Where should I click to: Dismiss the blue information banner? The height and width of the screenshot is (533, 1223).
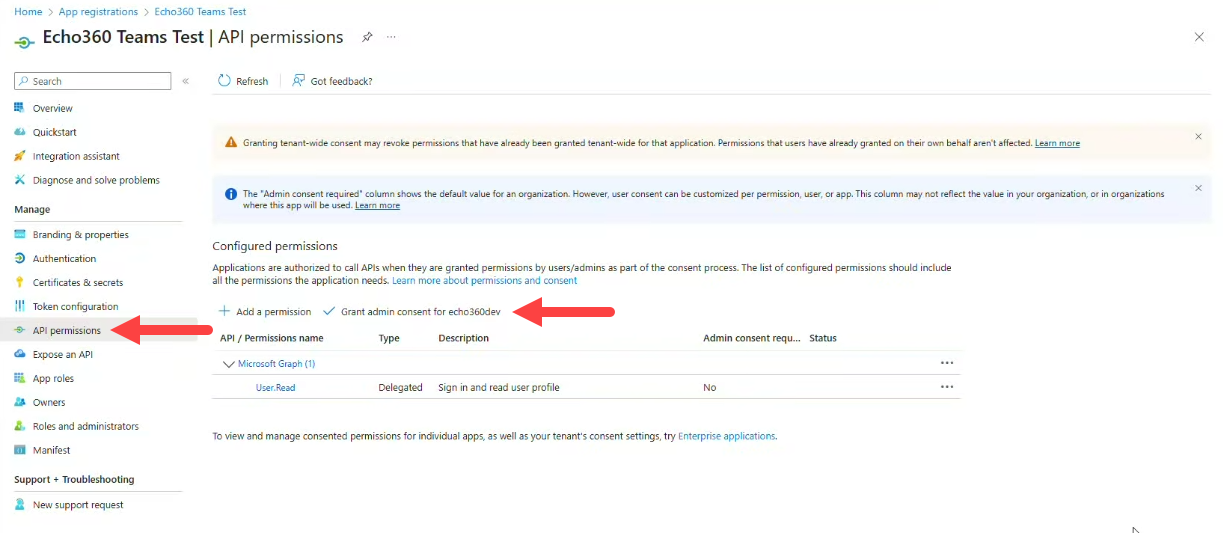point(1198,187)
